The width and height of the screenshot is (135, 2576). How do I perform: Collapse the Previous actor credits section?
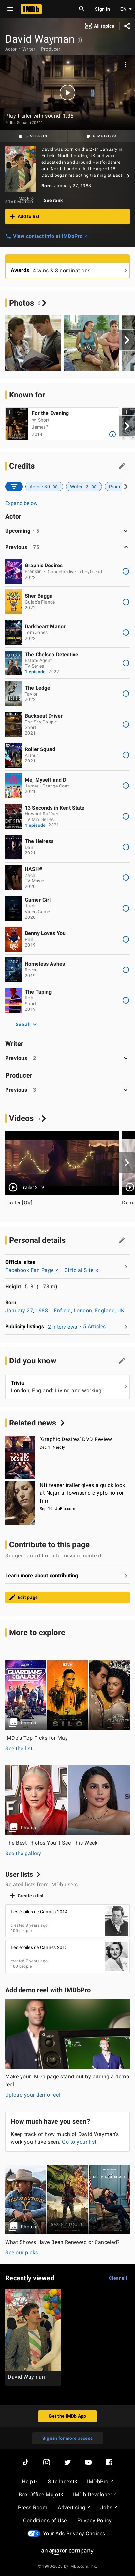(x=67, y=547)
